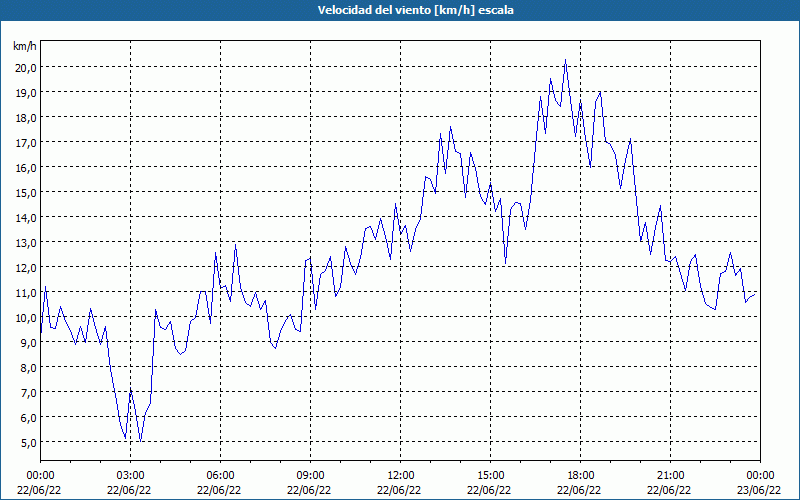
Task: Select the 17,0 y-axis value
Action: tap(26, 143)
